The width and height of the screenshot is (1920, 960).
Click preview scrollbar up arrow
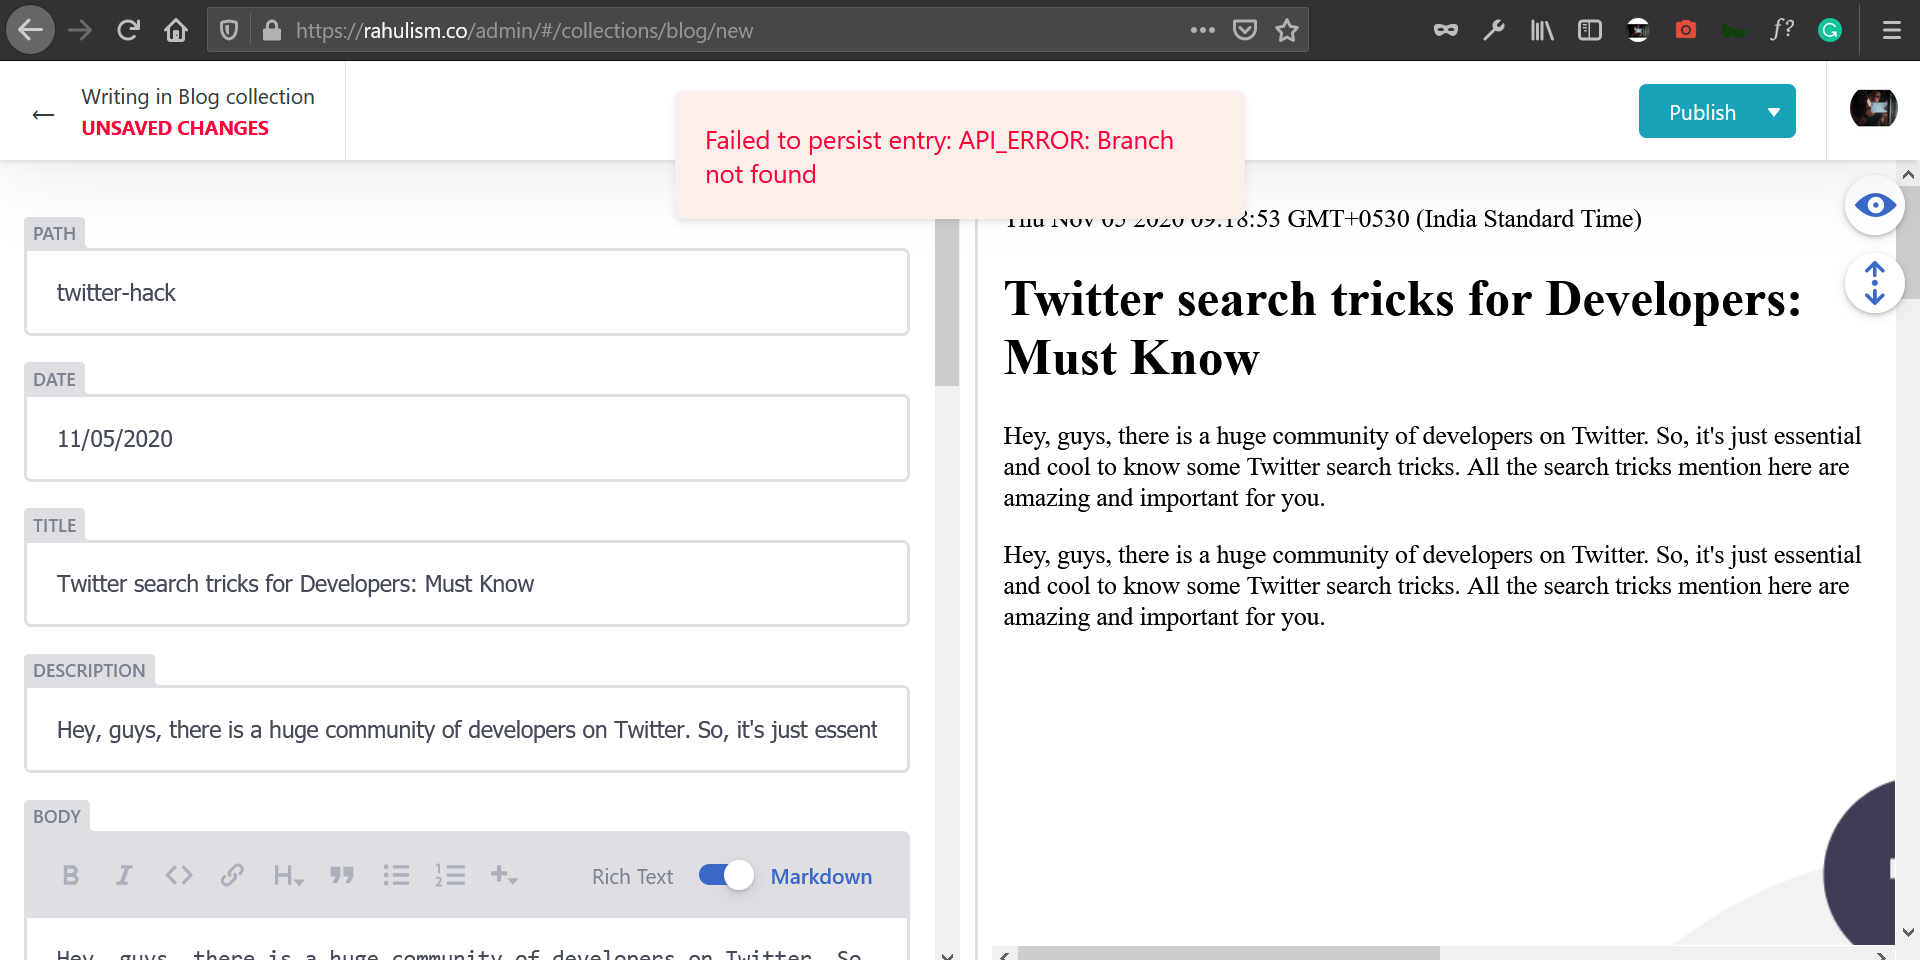pyautogui.click(x=1908, y=174)
